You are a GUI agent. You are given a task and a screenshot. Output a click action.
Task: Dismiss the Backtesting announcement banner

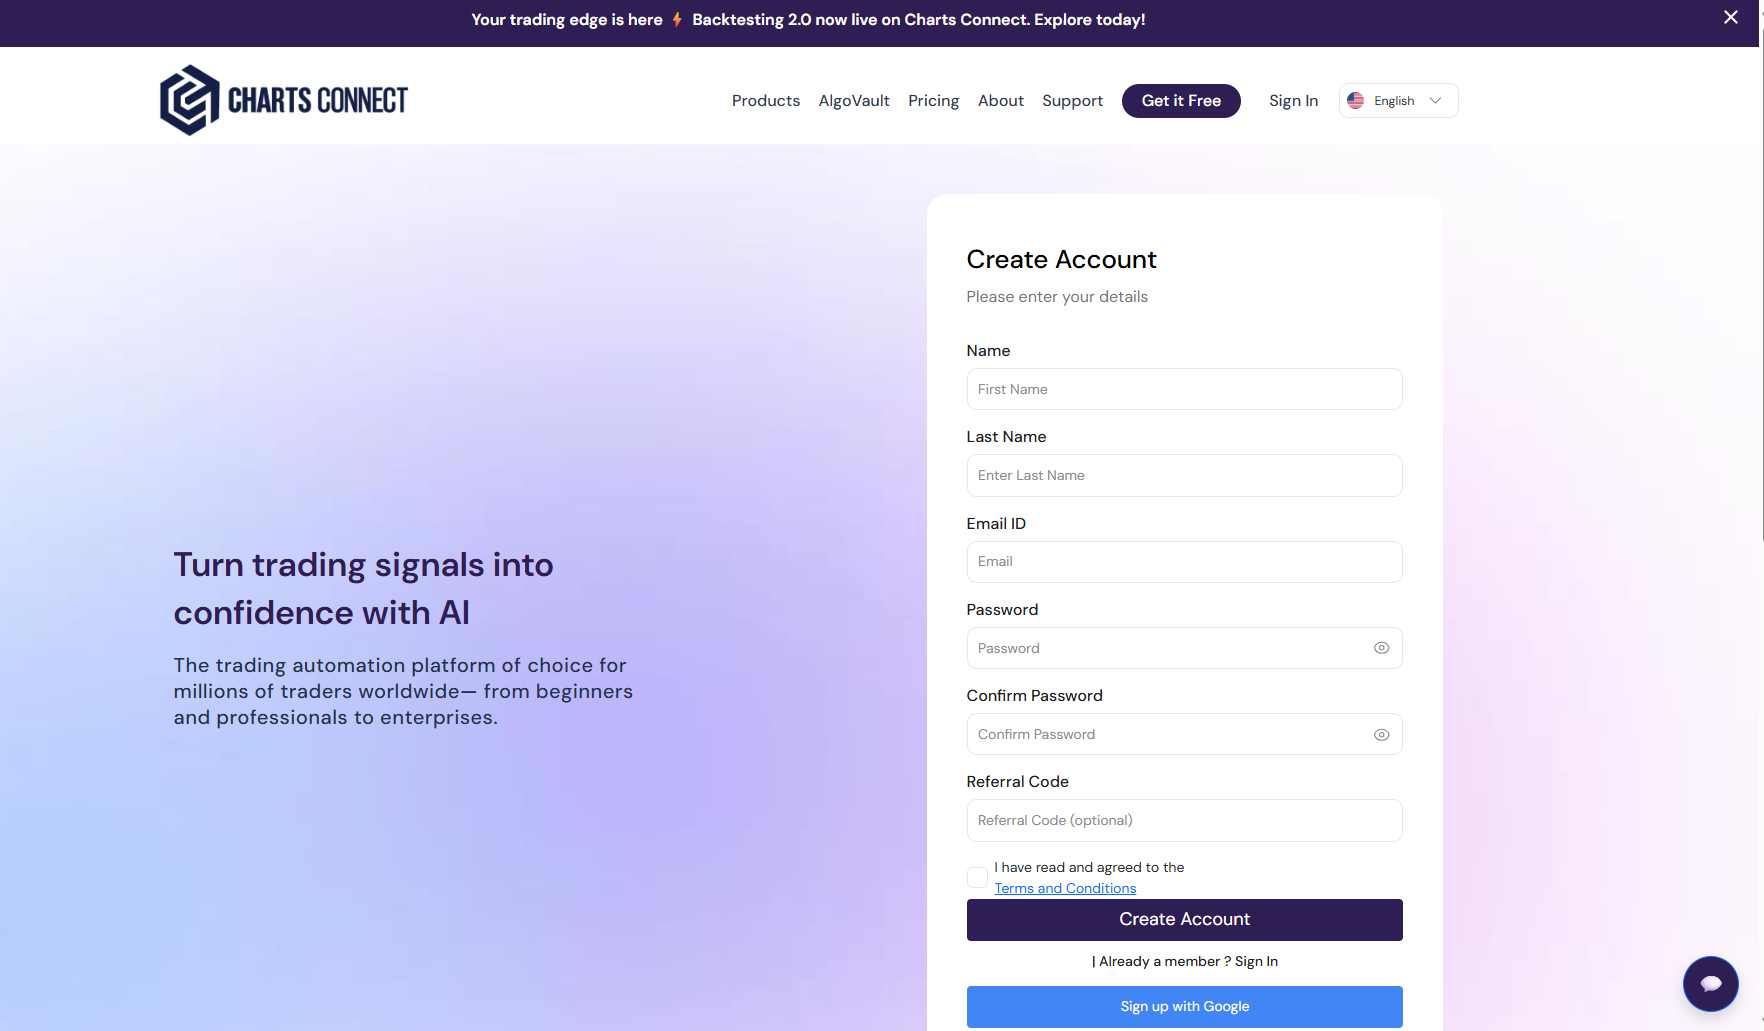pyautogui.click(x=1731, y=18)
